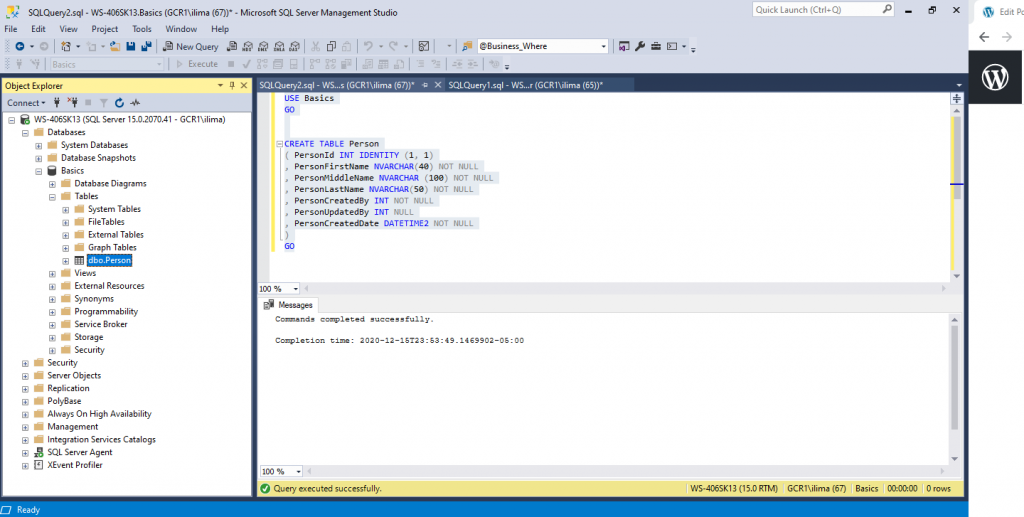Open the @Business_Where find dropdown

603,46
